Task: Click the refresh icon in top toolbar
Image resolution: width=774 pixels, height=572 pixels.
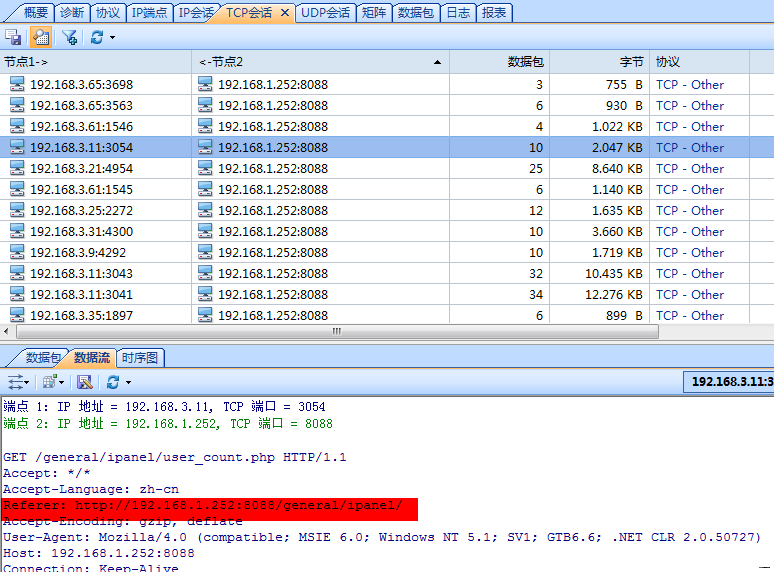Action: coord(97,38)
